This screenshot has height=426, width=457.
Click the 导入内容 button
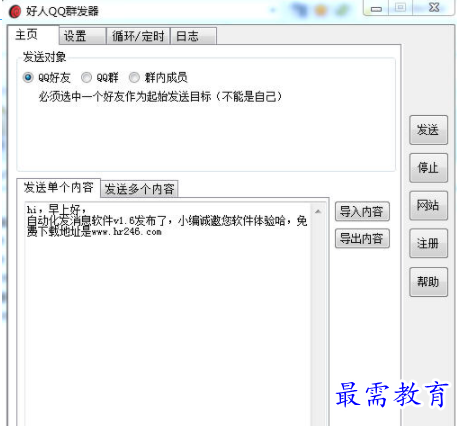pos(362,211)
